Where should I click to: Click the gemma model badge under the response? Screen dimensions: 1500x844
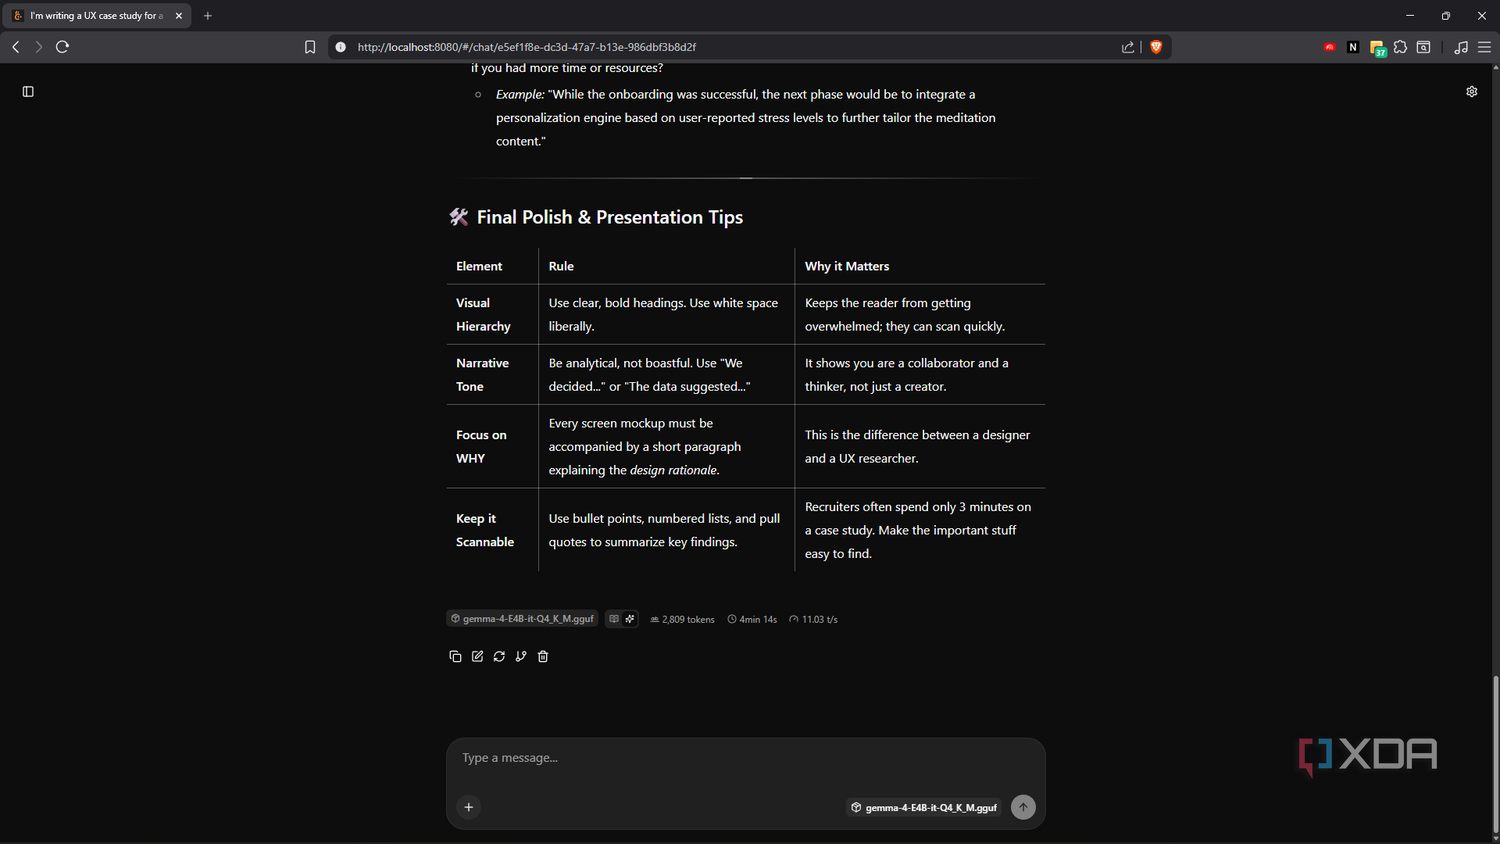pos(522,619)
